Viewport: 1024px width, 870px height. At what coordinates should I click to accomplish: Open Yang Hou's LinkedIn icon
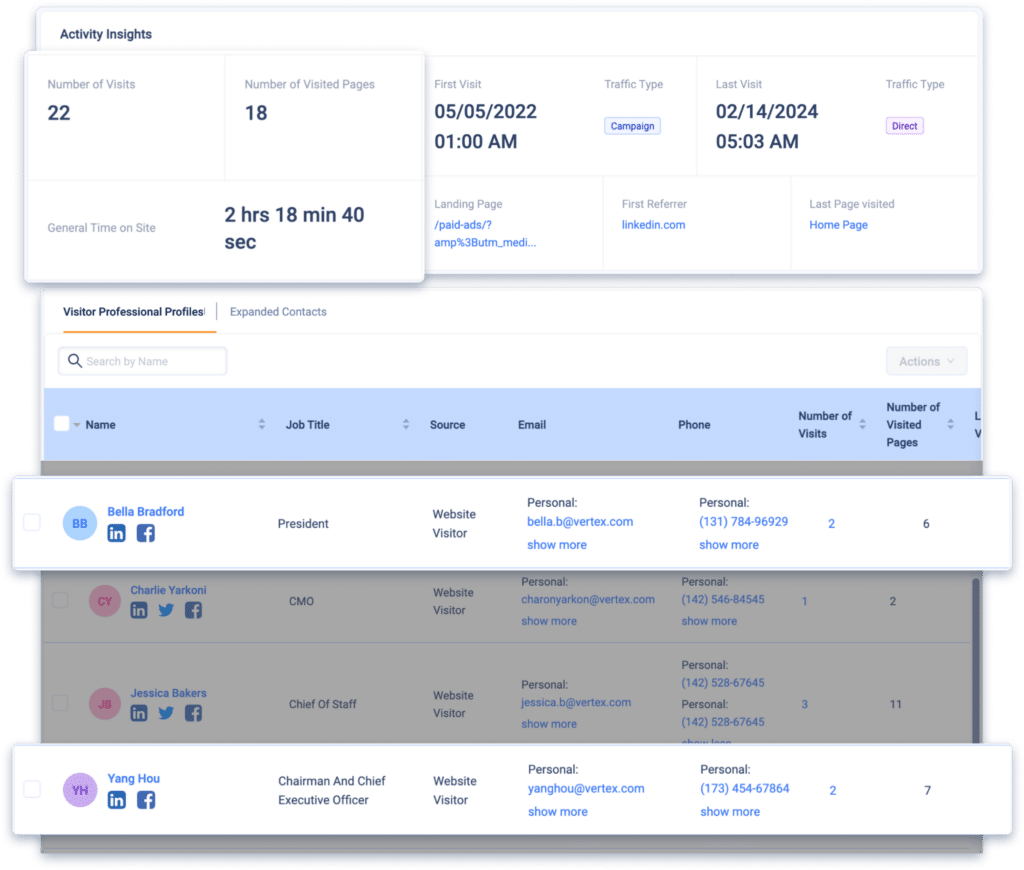click(117, 800)
